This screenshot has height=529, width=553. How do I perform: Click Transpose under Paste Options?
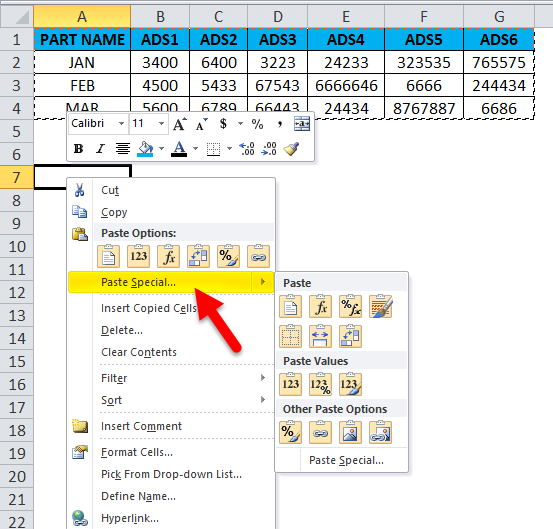[x=198, y=256]
